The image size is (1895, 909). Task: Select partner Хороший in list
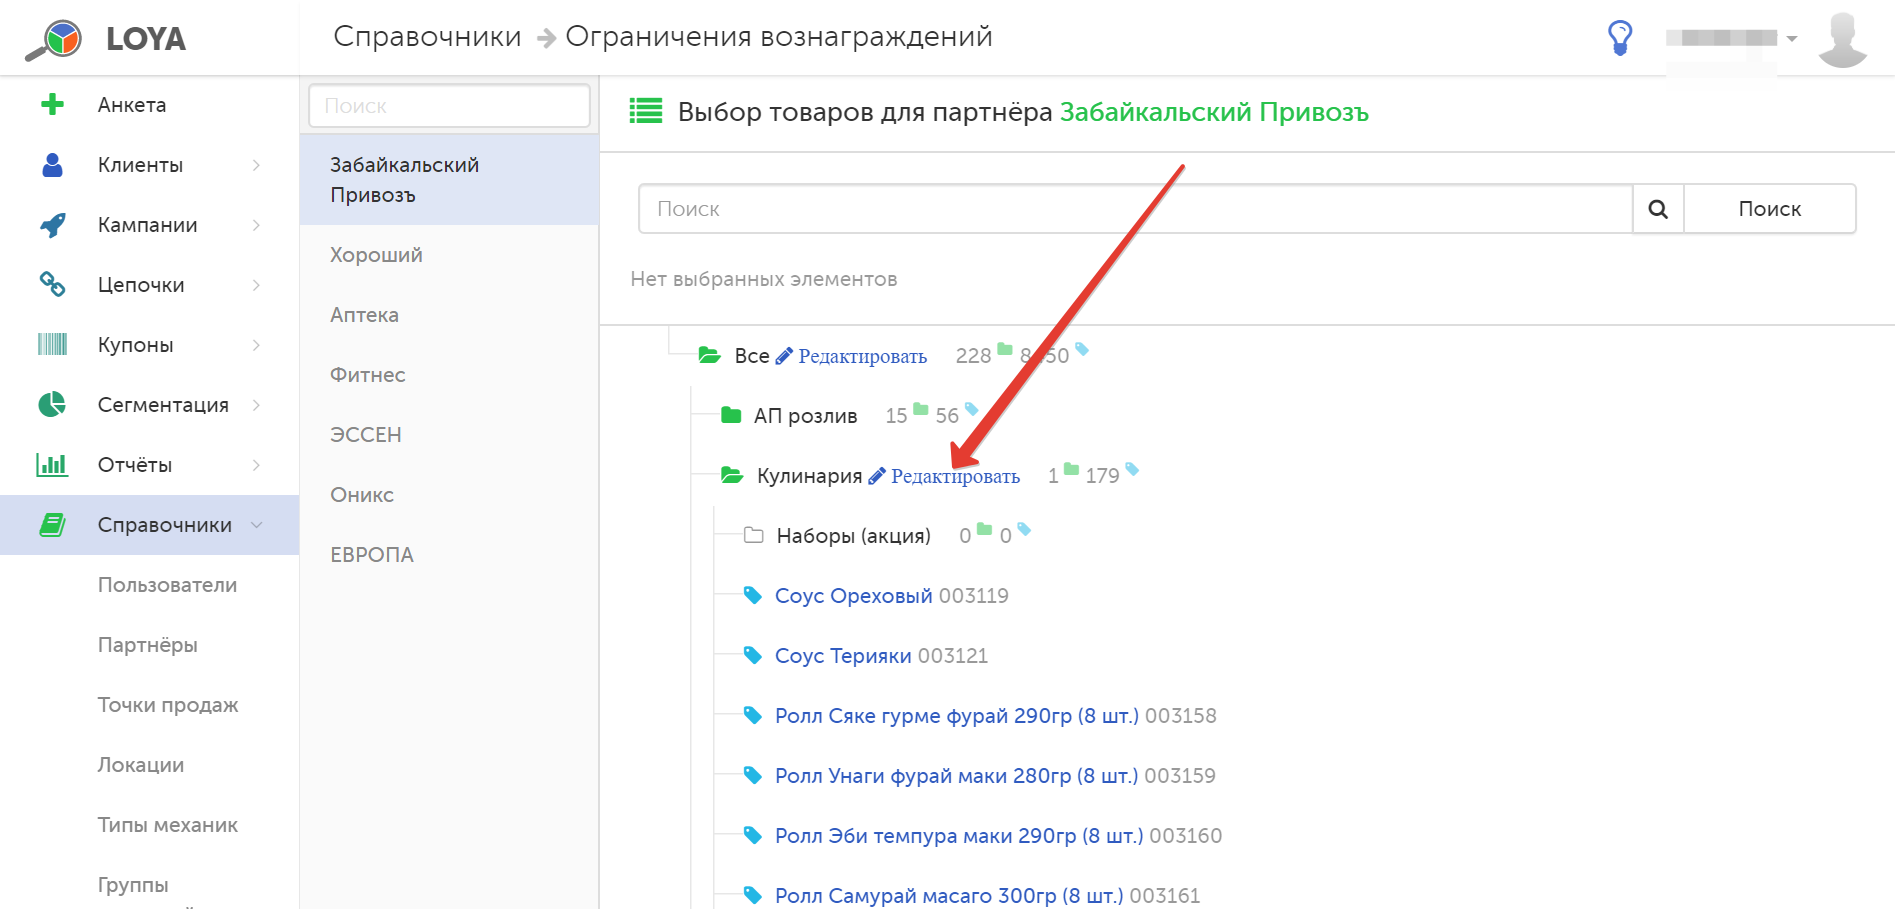(449, 255)
